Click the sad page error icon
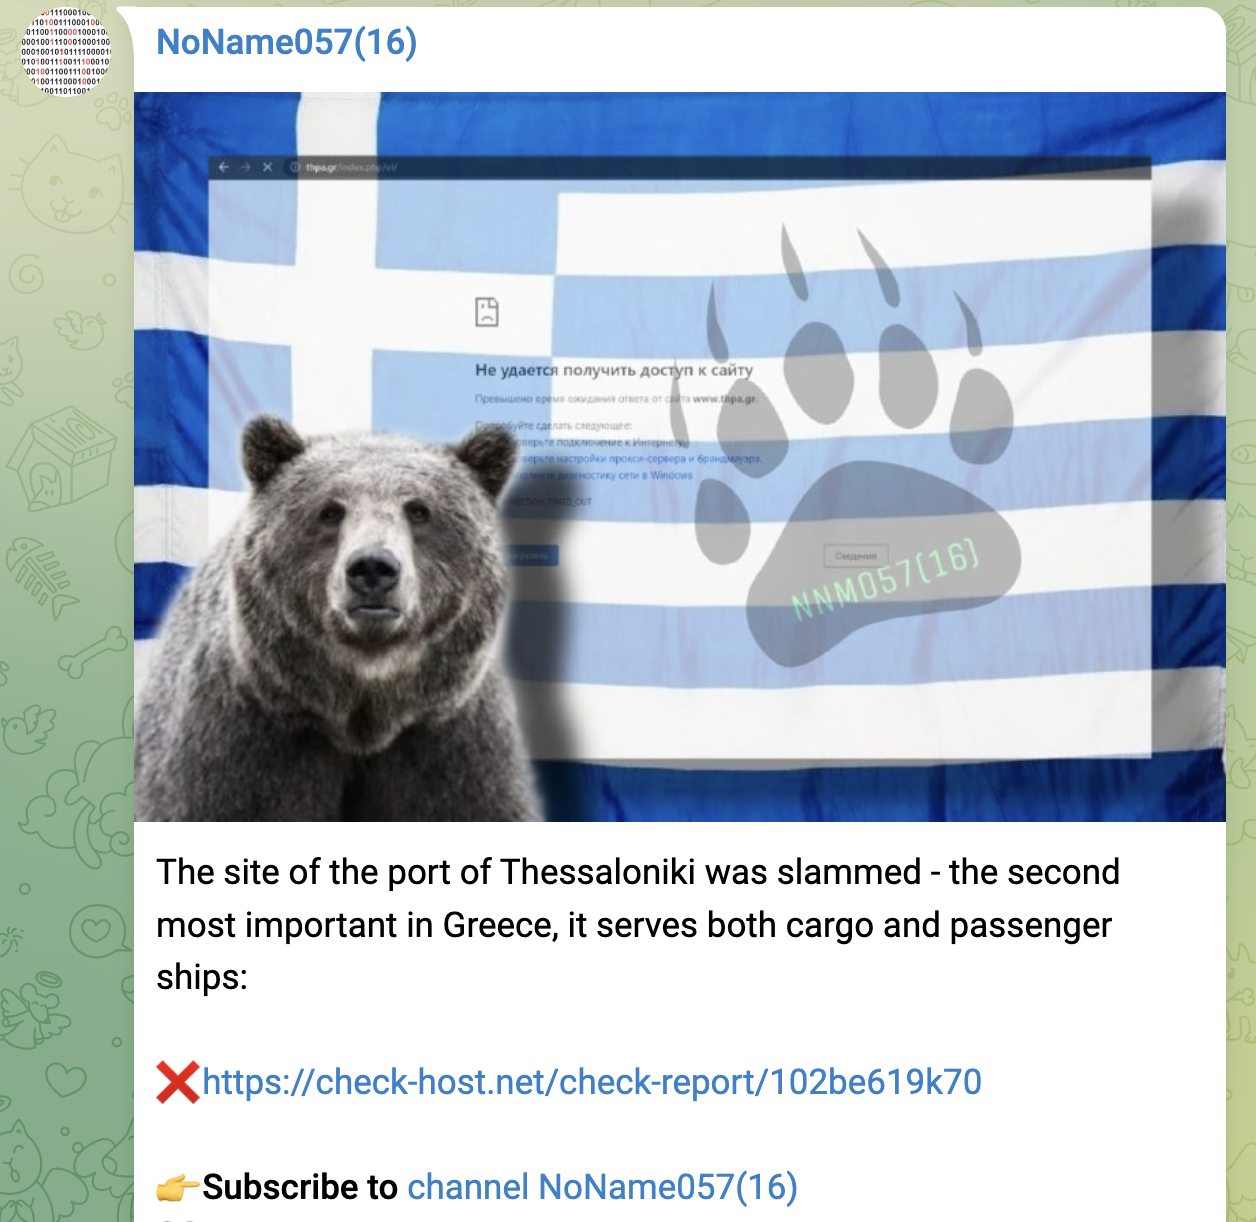The height and width of the screenshot is (1222, 1256). point(487,312)
